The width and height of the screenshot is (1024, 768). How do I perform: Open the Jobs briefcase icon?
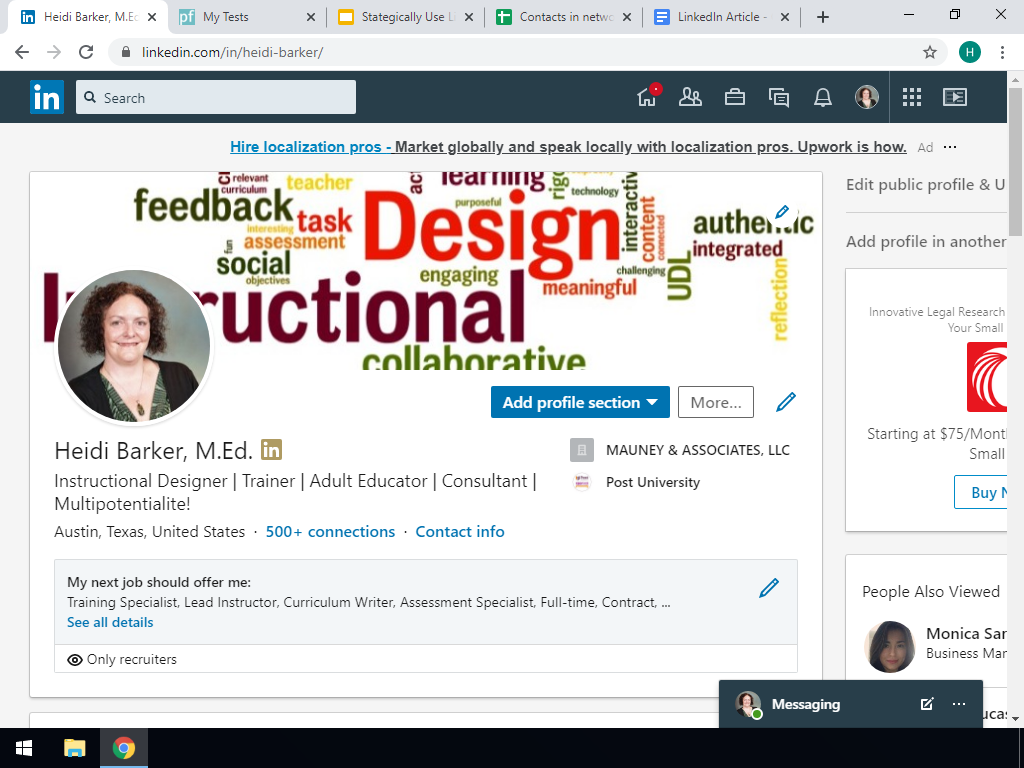(735, 97)
